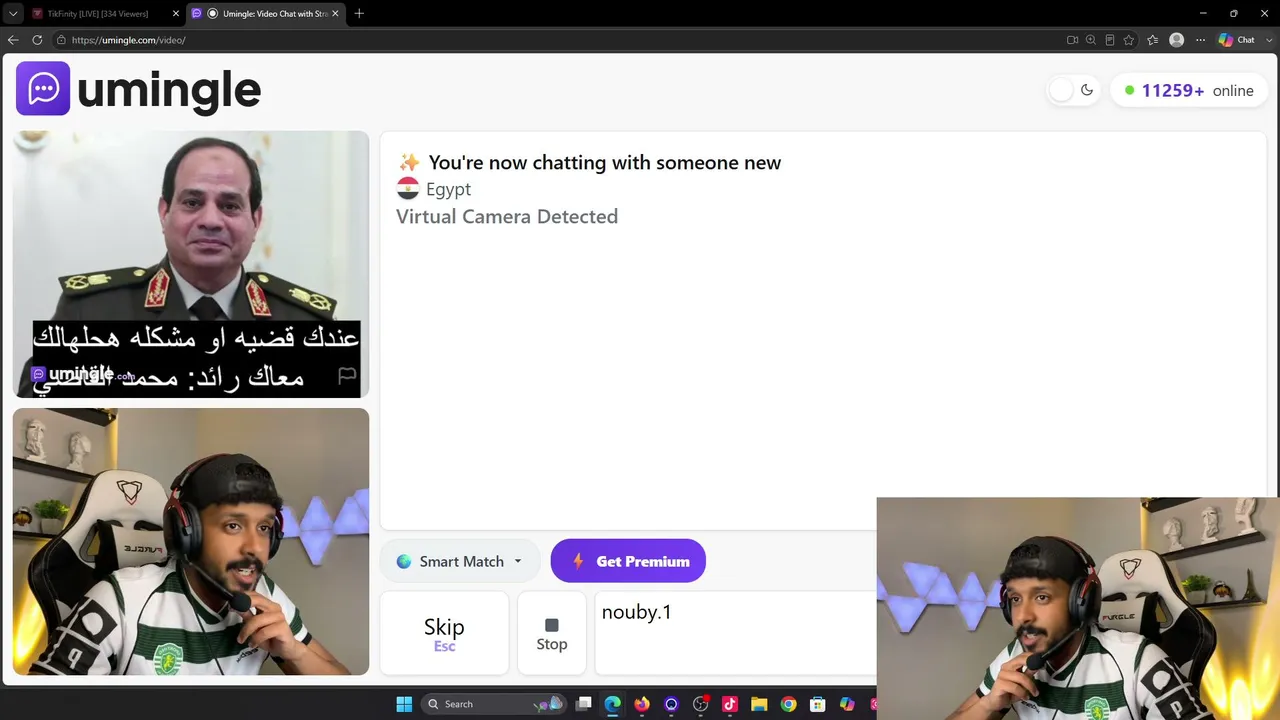
Task: Open Copilot from the taskbar
Action: tap(847, 704)
